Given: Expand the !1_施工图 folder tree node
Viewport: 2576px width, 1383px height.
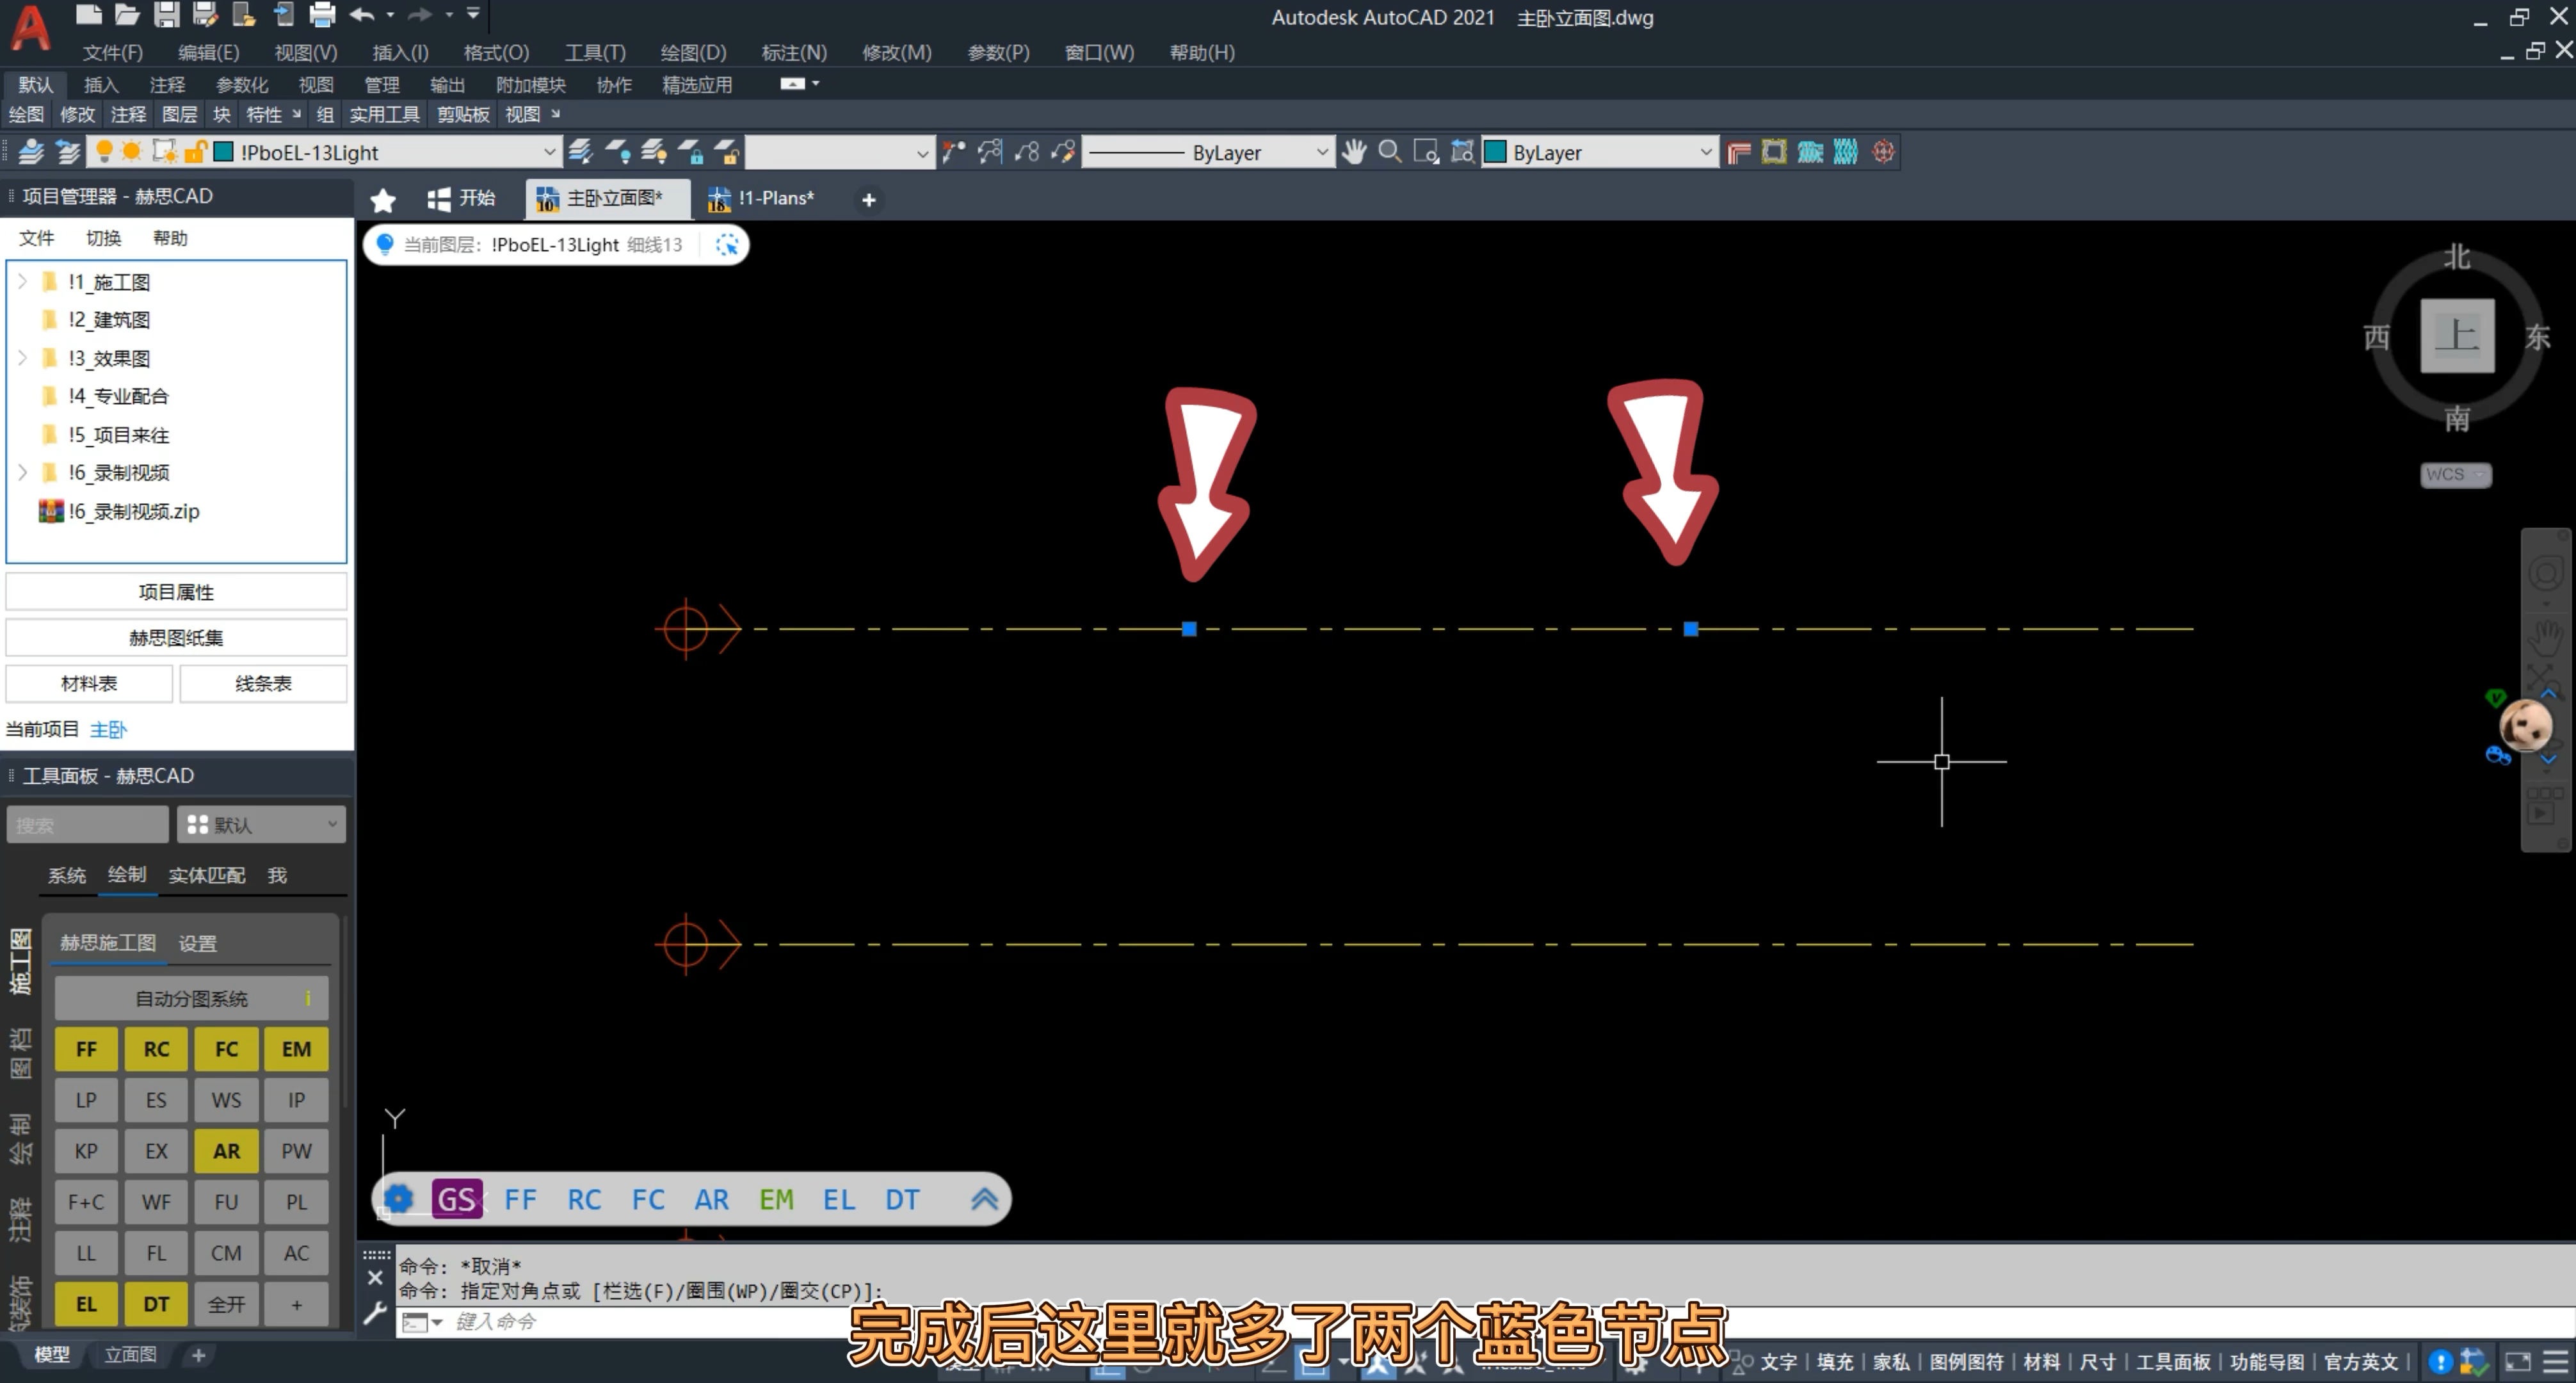Looking at the screenshot, I should pos(23,282).
